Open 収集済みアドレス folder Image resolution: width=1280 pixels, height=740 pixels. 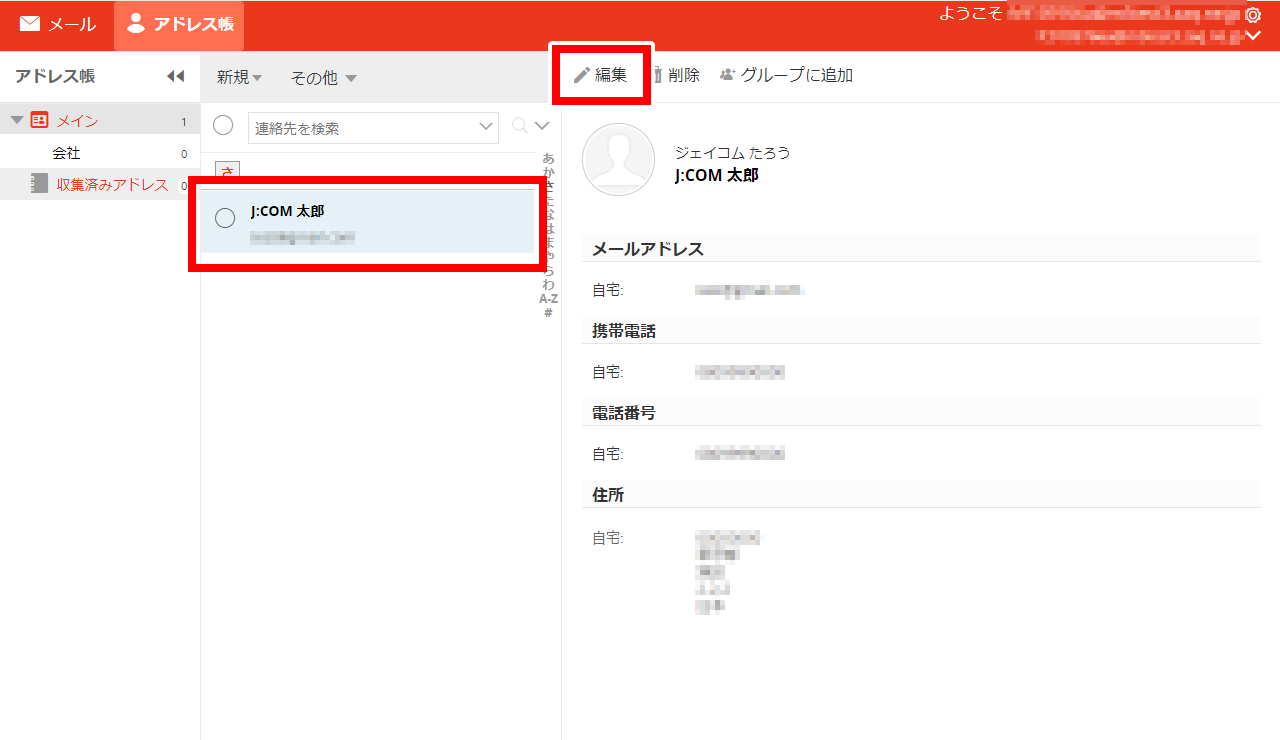[112, 184]
